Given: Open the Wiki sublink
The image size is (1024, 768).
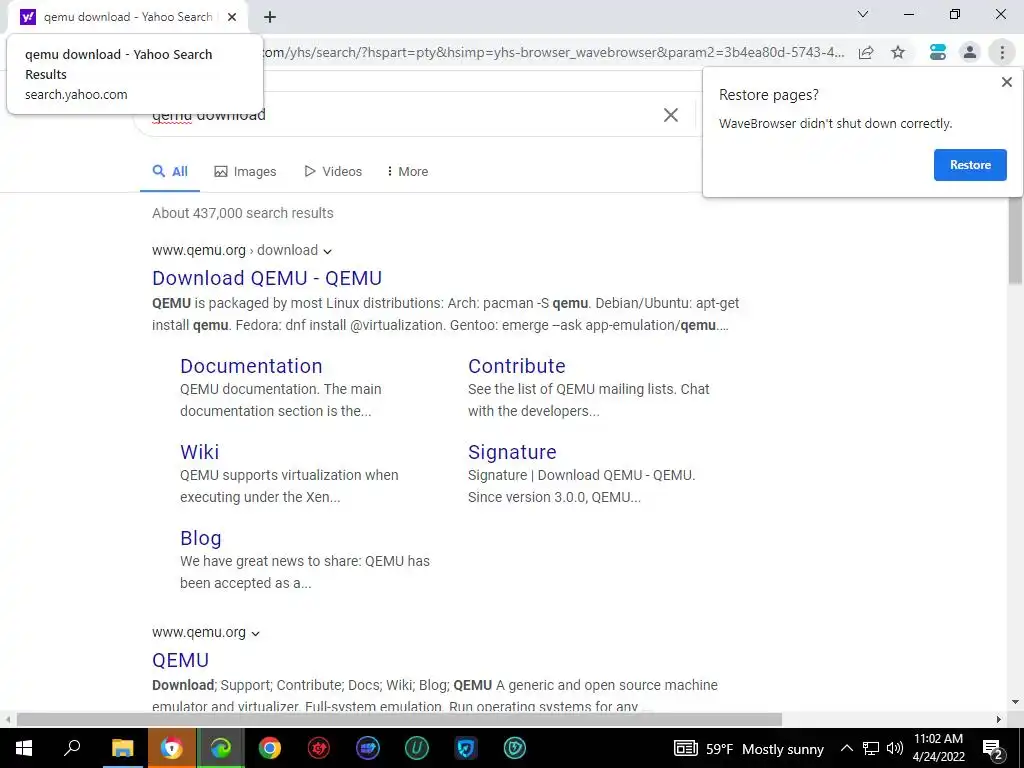Looking at the screenshot, I should (200, 452).
